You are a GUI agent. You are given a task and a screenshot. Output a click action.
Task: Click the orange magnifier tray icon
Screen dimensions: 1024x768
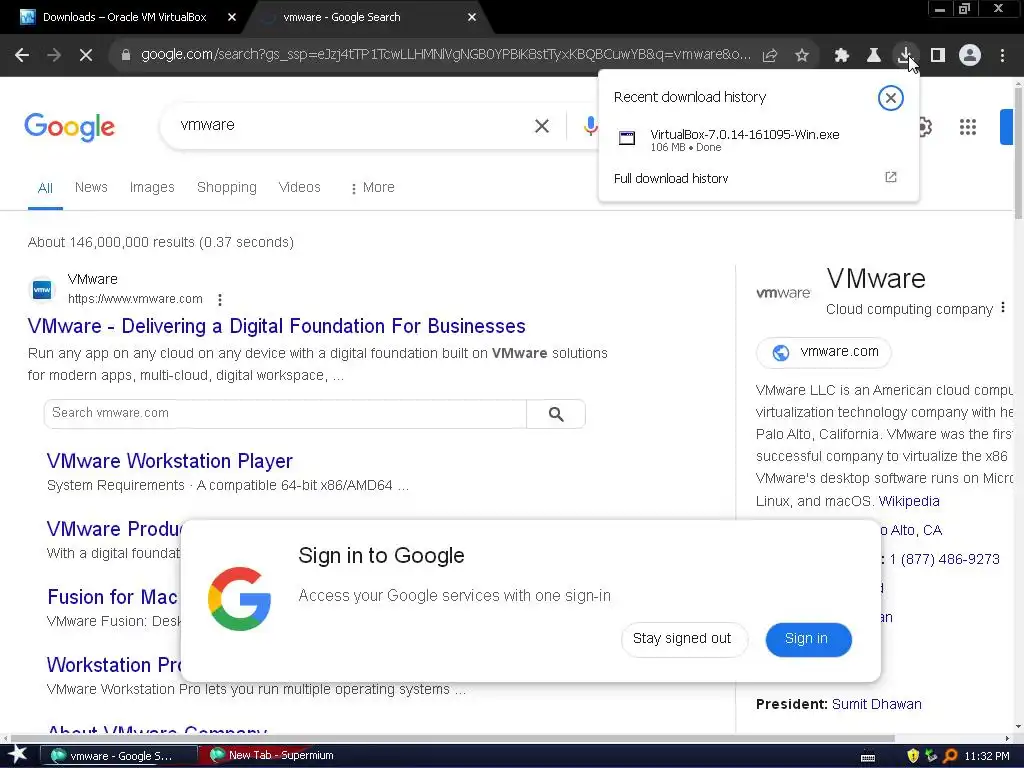(x=950, y=756)
